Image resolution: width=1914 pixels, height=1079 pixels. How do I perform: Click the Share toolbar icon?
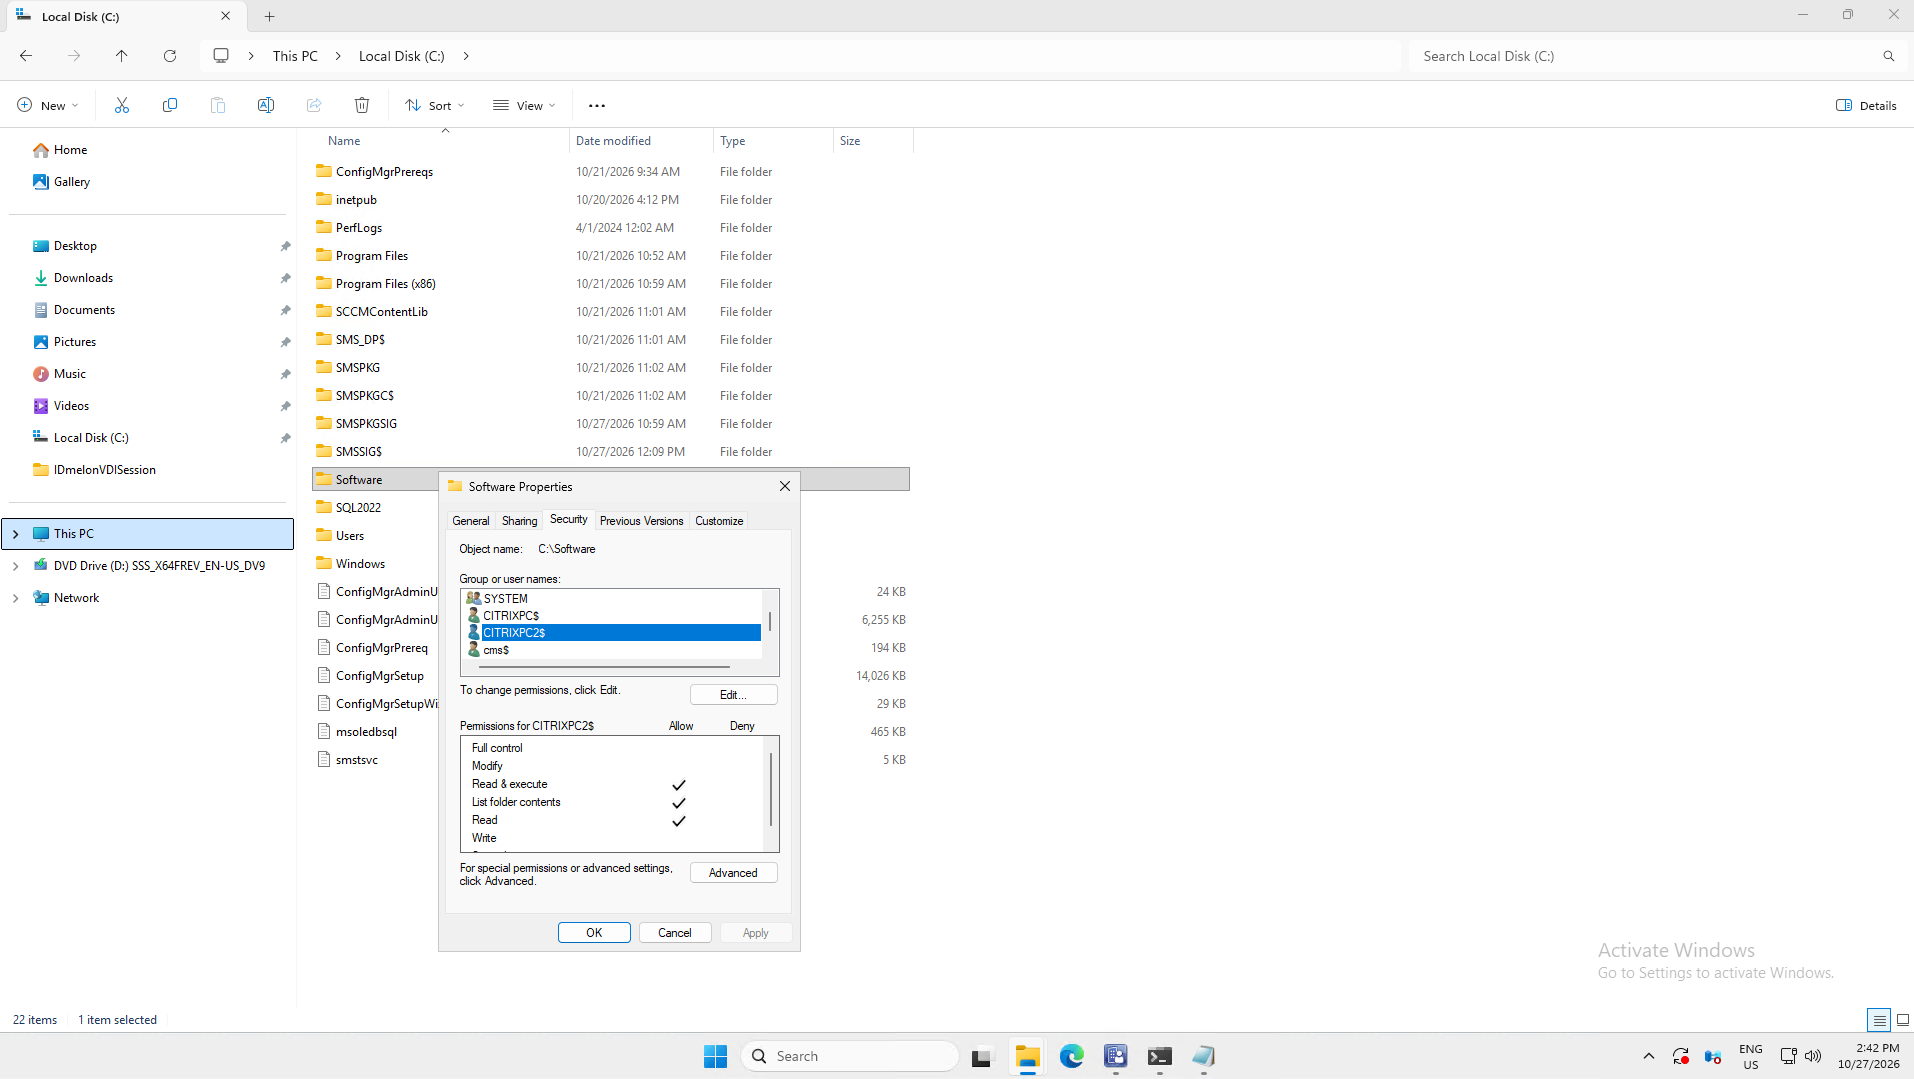click(x=314, y=105)
